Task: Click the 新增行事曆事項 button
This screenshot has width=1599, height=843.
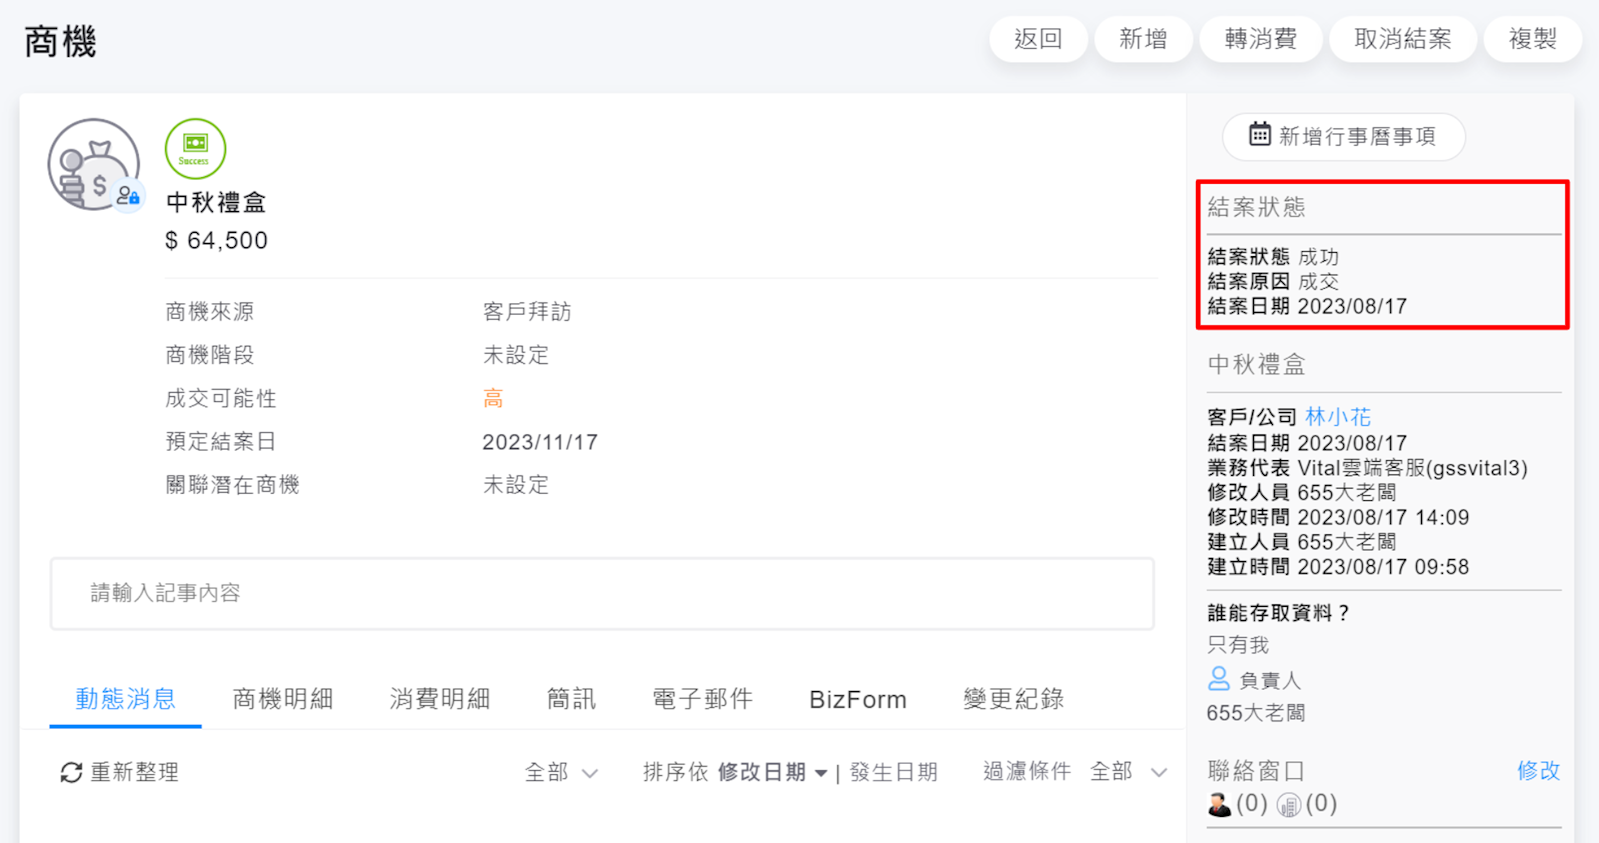Action: [1344, 136]
